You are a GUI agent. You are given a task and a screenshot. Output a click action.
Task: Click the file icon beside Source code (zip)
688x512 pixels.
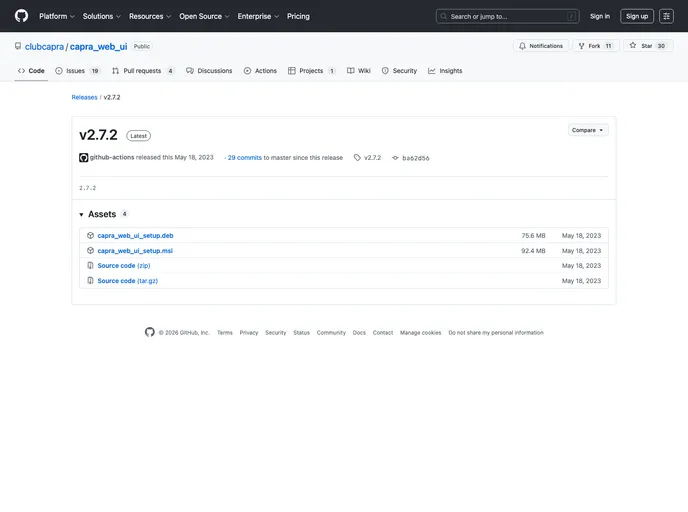tap(90, 265)
